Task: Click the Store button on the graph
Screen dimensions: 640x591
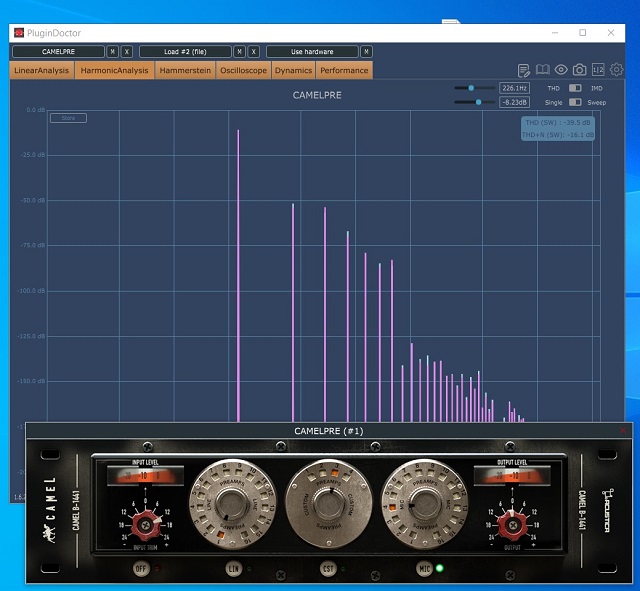Action: (x=68, y=118)
